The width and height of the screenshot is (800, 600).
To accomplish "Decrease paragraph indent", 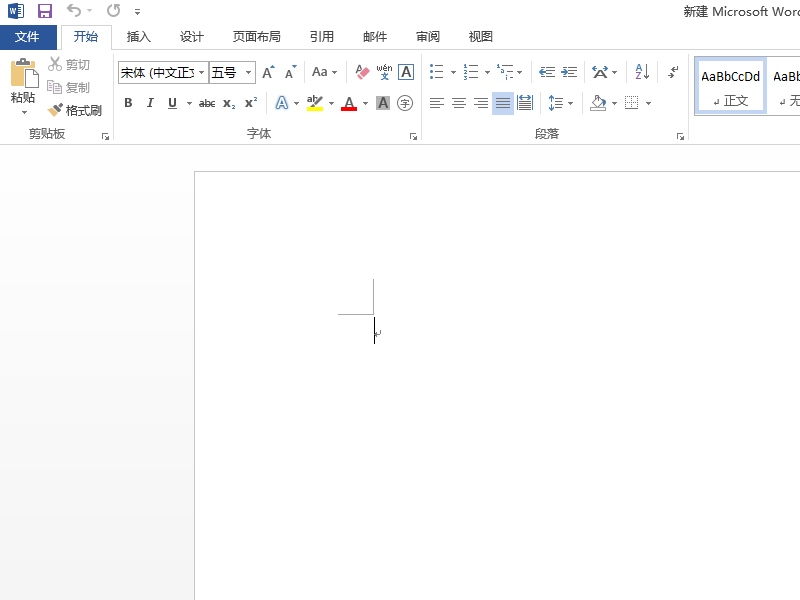I will point(547,72).
